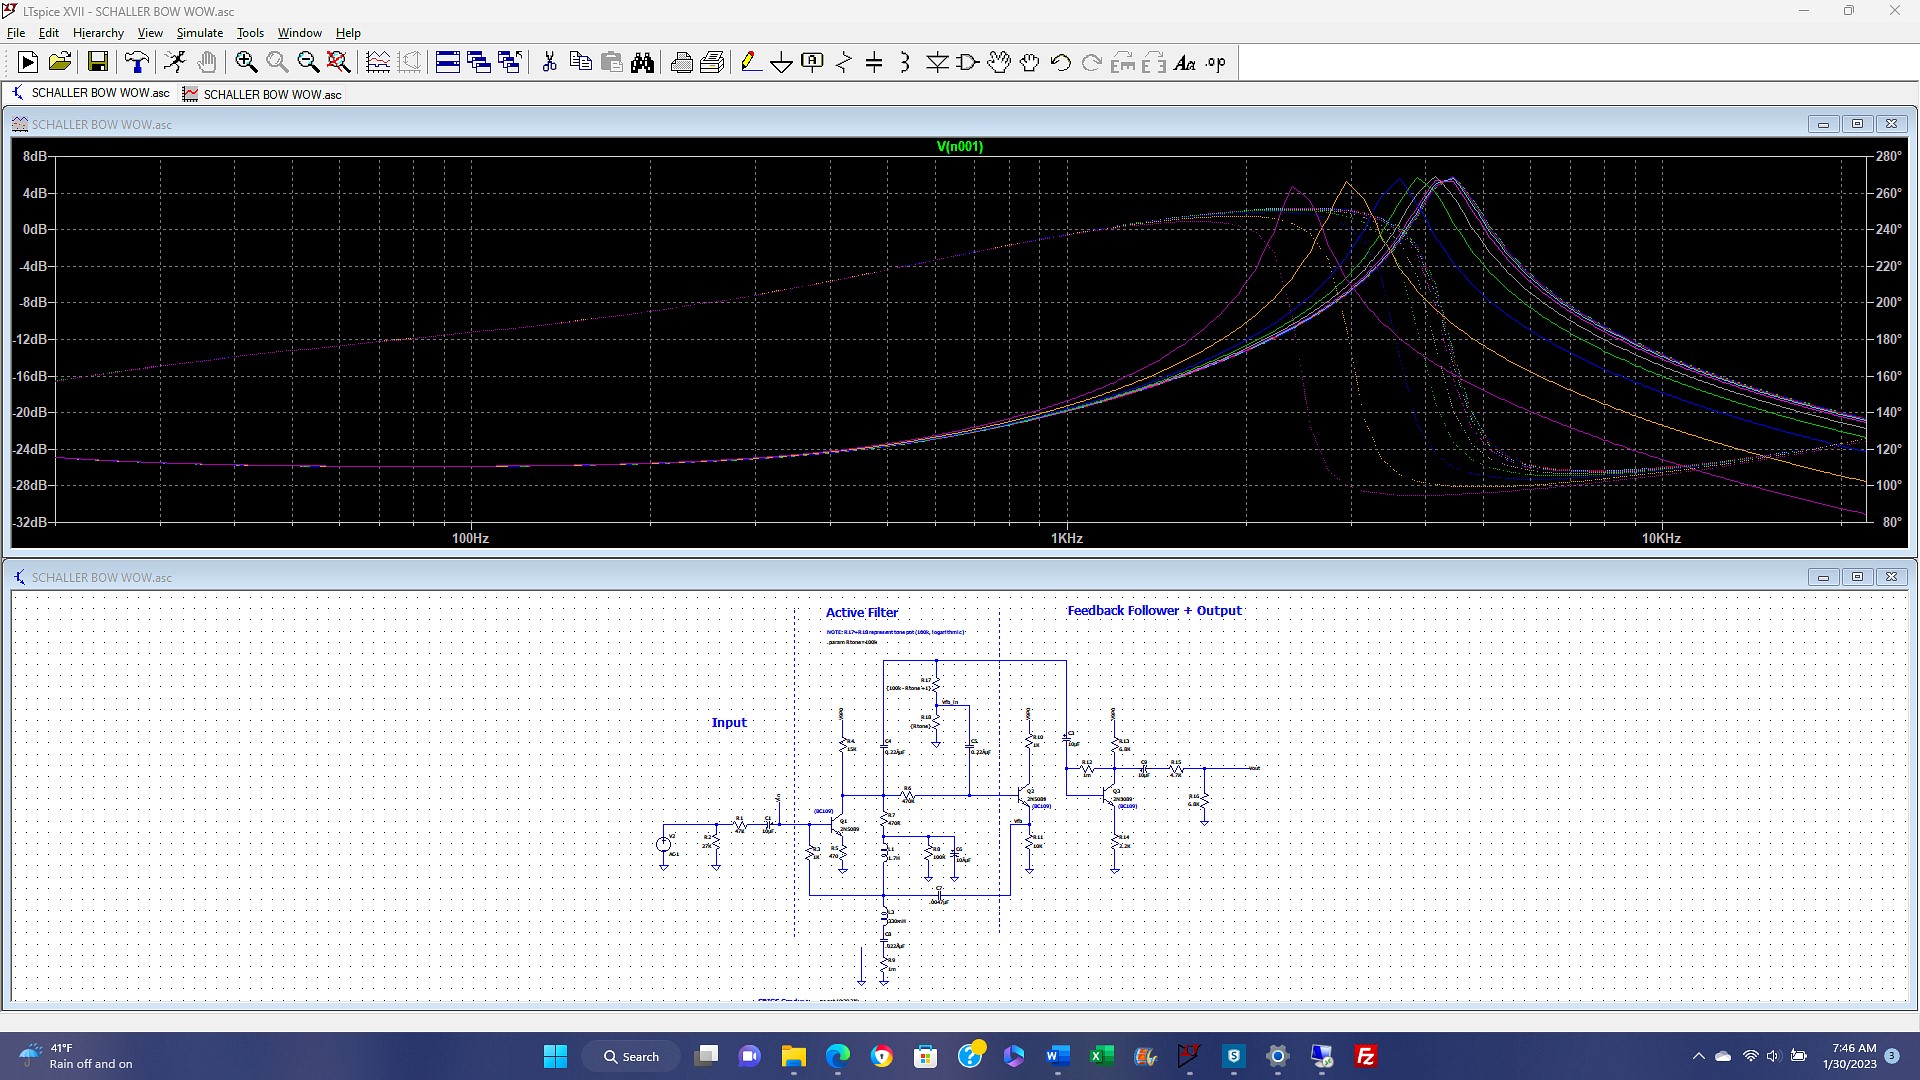Switch to the schematic SCHALLER BOW WOW tab

91,93
